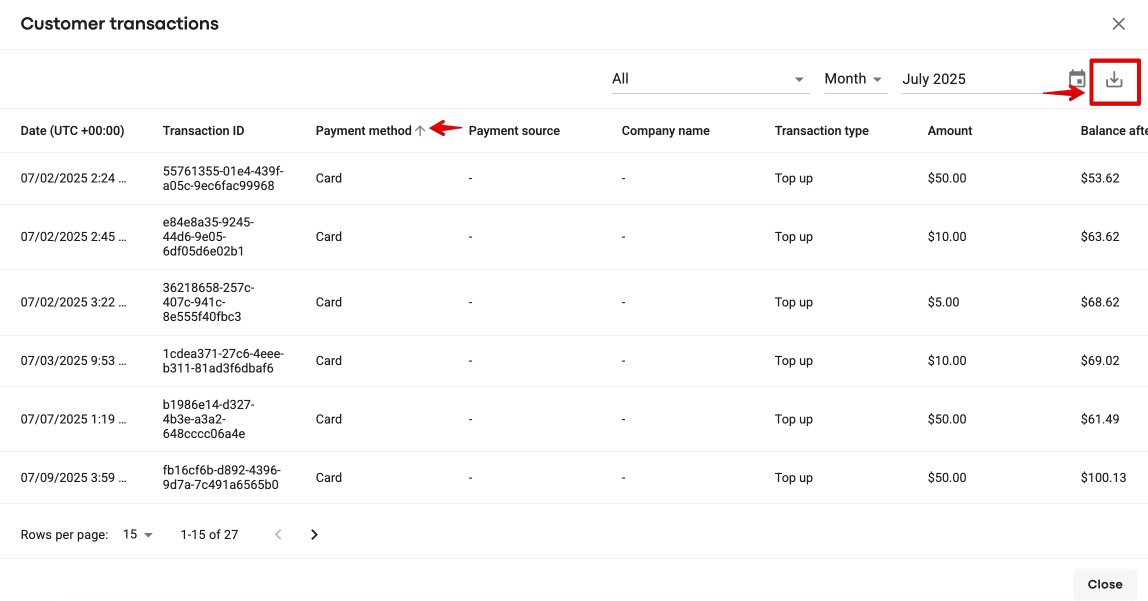The height and width of the screenshot is (601, 1148).
Task: Go to previous page of transactions
Action: tap(279, 535)
